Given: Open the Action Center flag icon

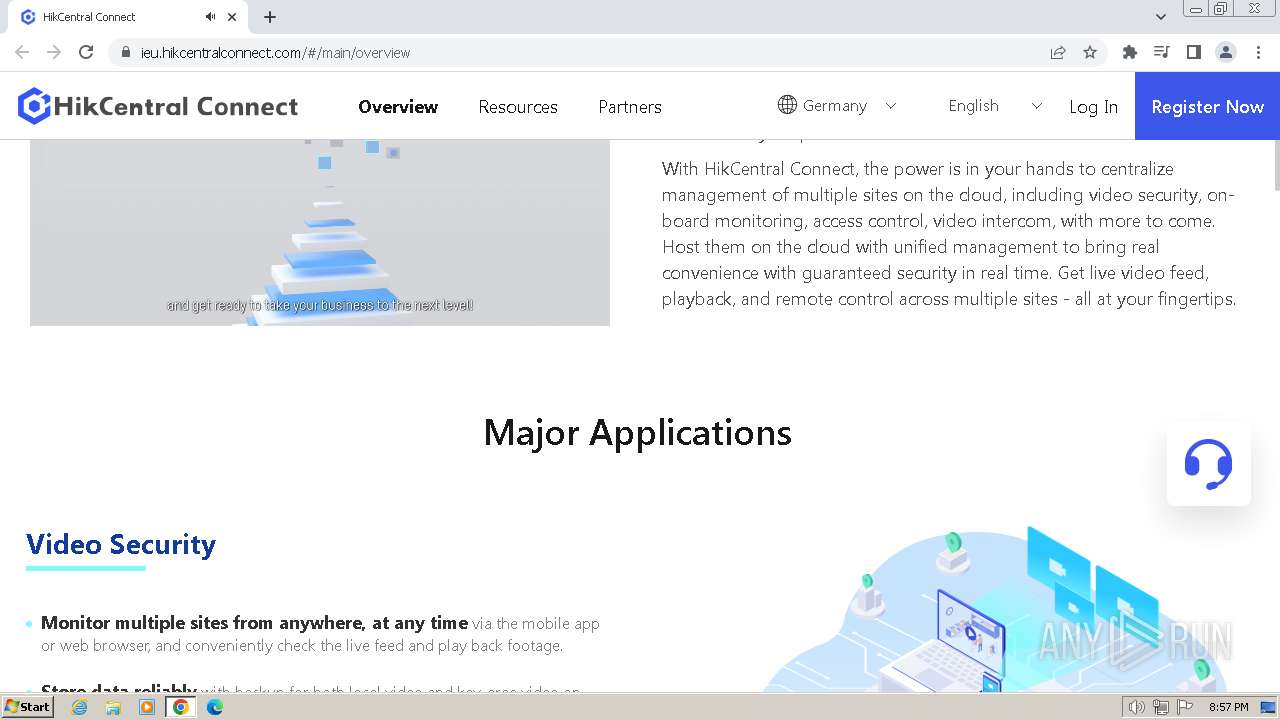Looking at the screenshot, I should click(x=1185, y=707).
